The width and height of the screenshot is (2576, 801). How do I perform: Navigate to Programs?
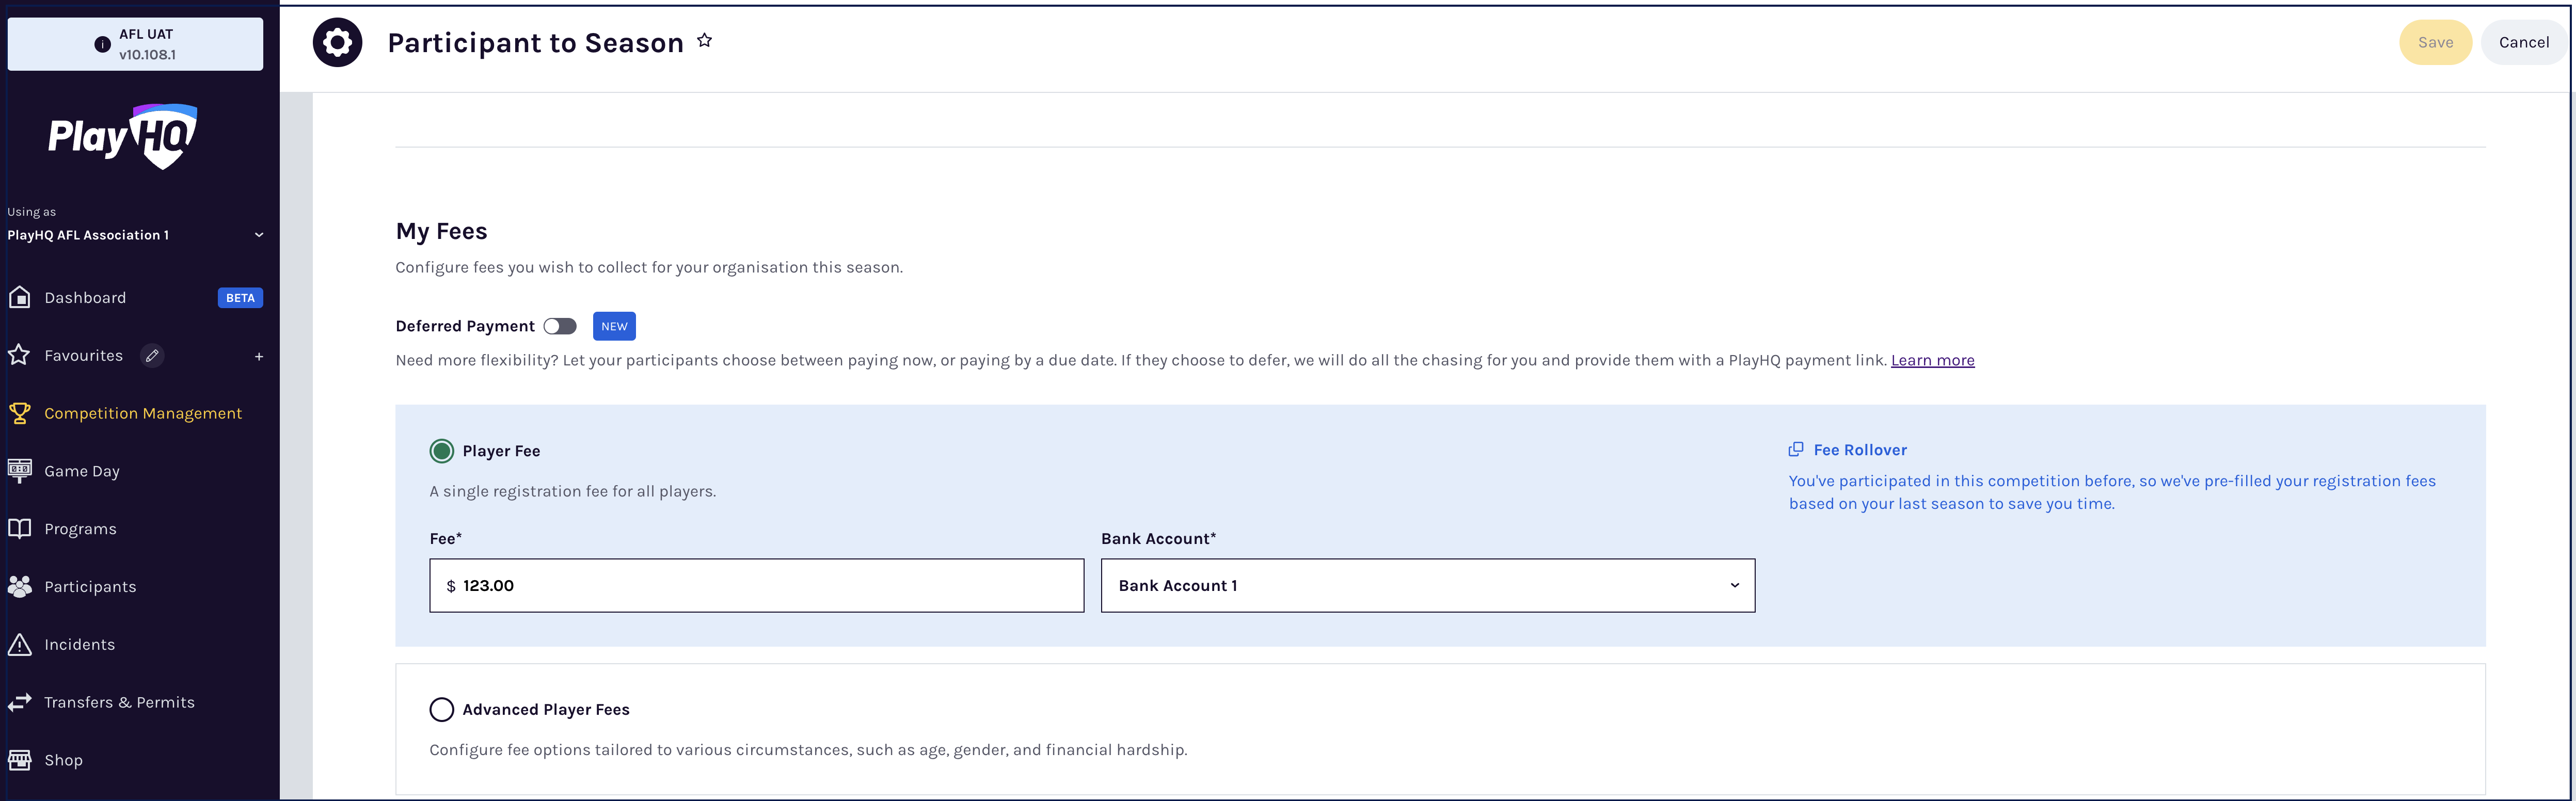(81, 528)
